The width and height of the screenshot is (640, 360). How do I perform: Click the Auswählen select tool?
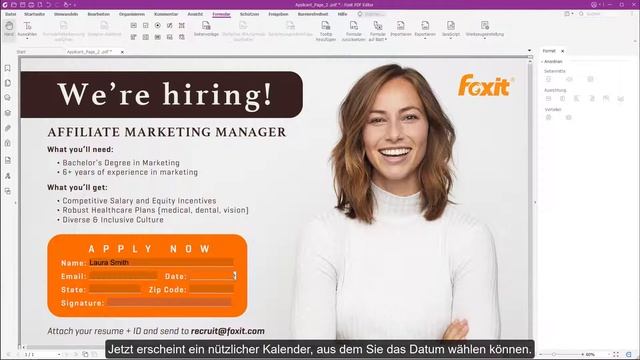tap(27, 29)
